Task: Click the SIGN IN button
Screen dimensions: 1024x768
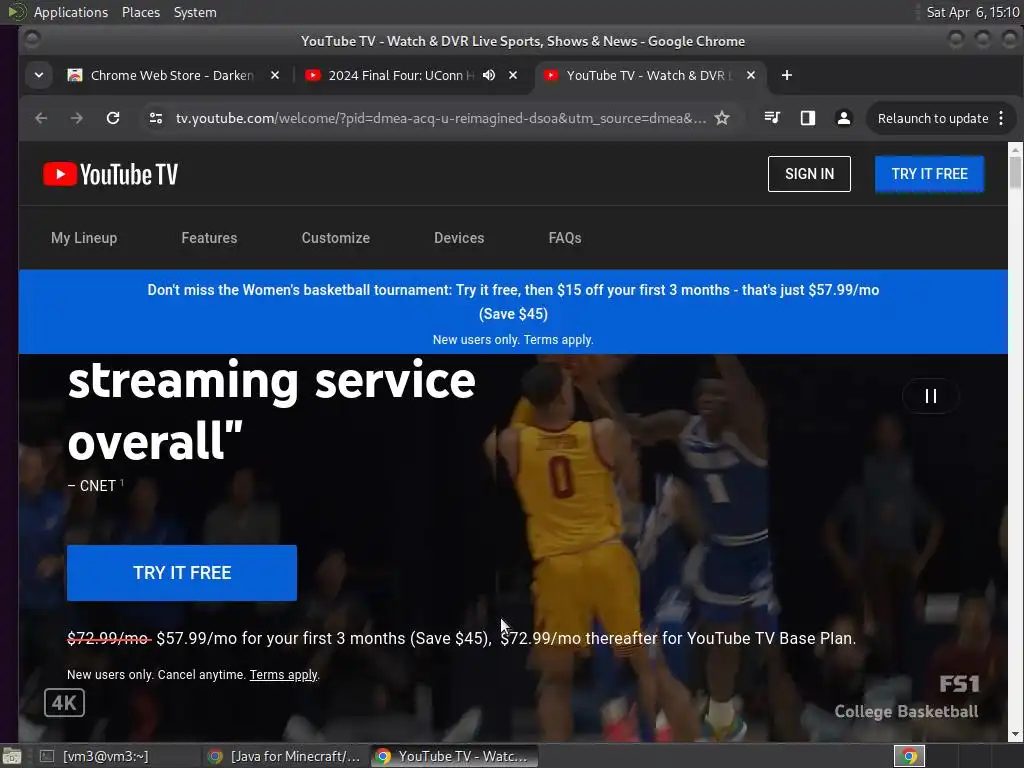Action: pos(809,174)
